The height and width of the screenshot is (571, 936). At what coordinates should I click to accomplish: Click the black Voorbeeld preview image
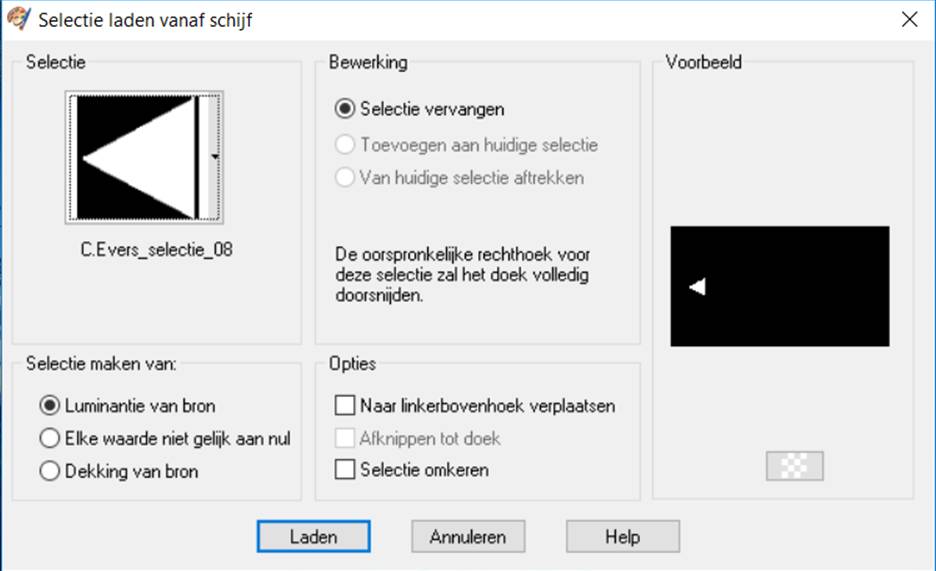[x=779, y=286]
